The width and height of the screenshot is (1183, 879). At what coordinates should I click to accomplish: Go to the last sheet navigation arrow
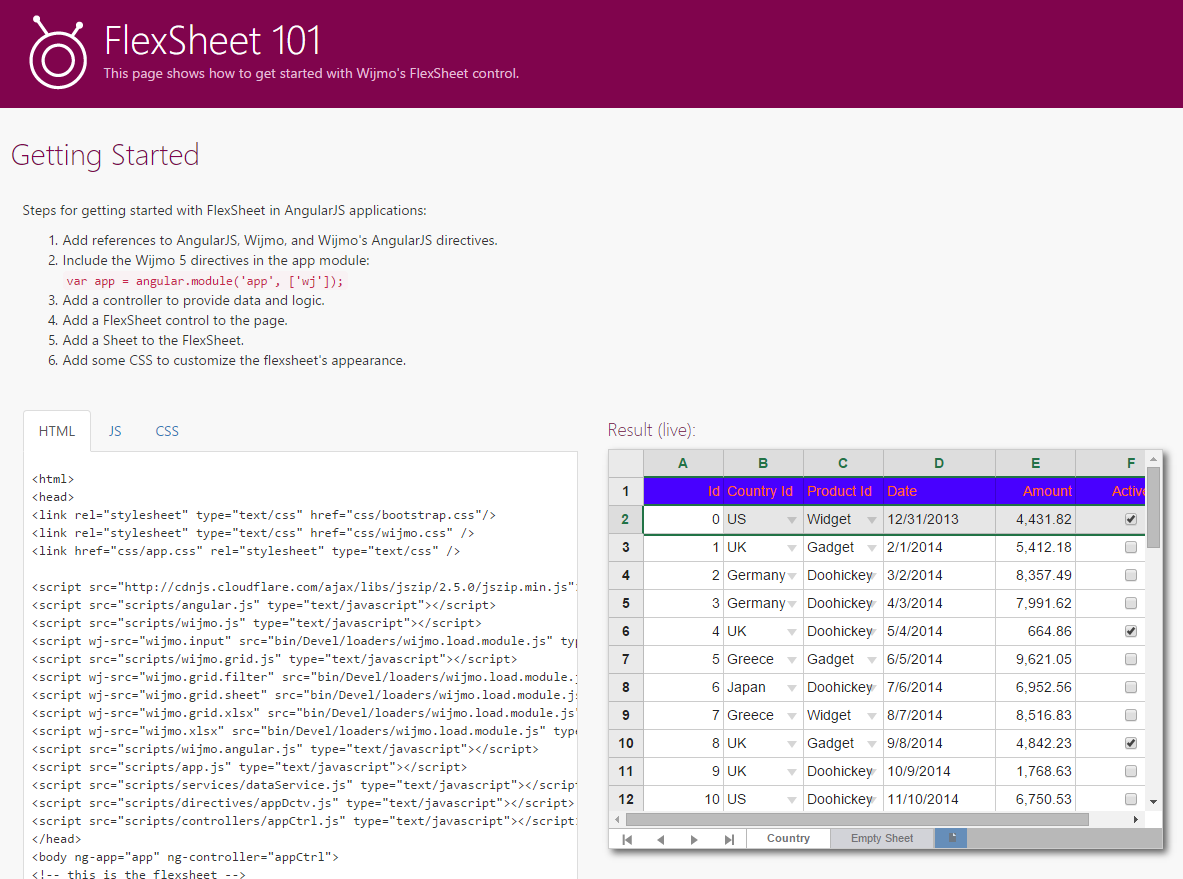point(729,839)
